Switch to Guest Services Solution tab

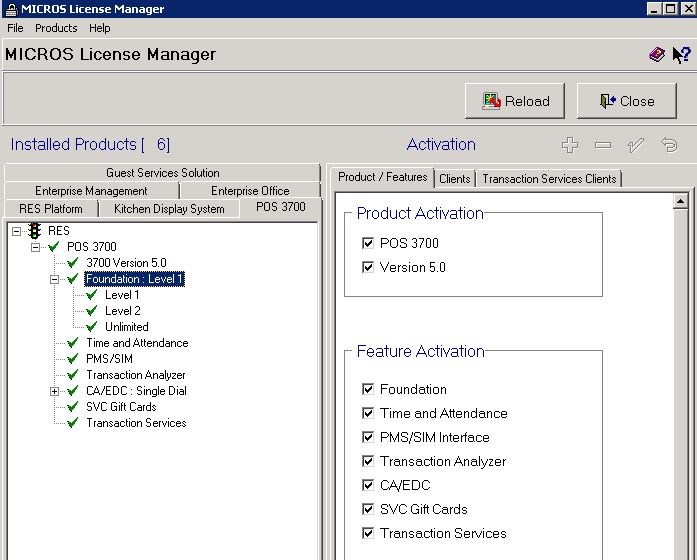tap(162, 172)
